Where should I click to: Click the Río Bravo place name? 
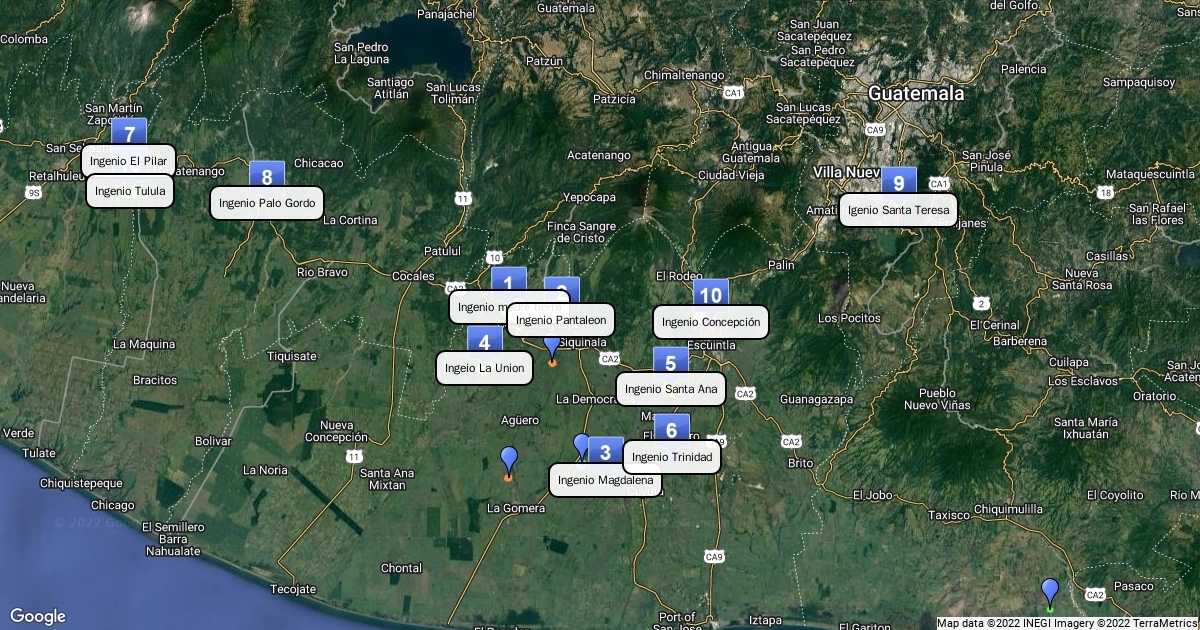point(323,271)
